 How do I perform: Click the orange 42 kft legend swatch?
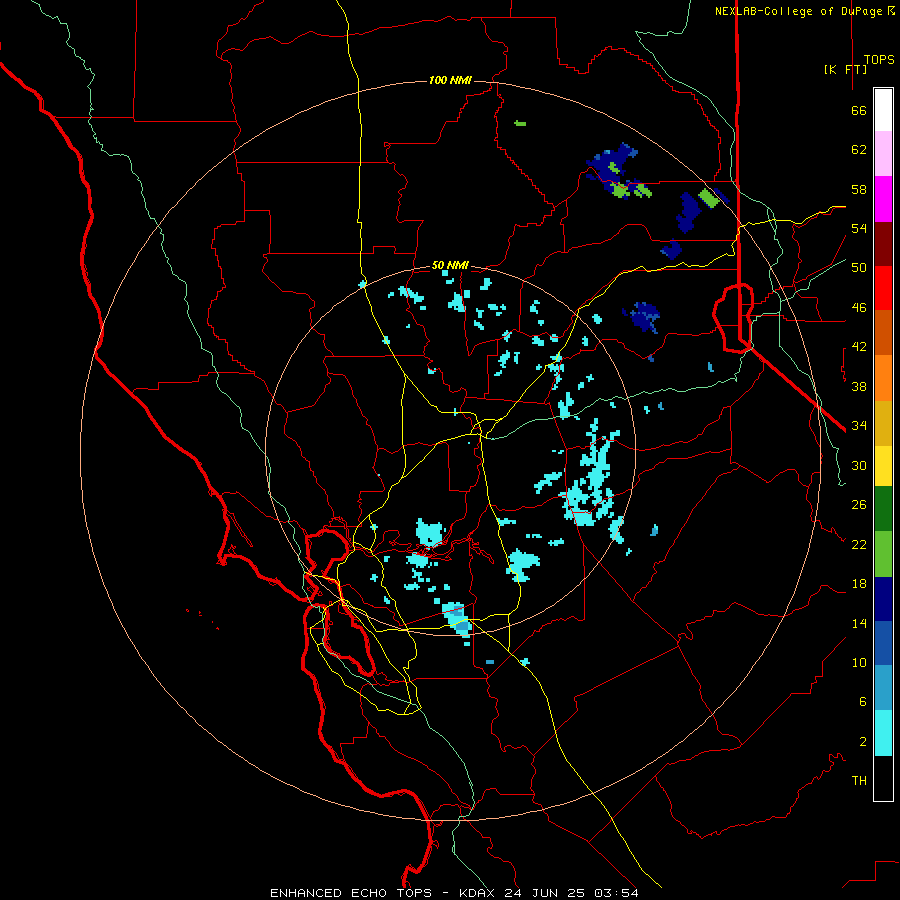point(883,378)
